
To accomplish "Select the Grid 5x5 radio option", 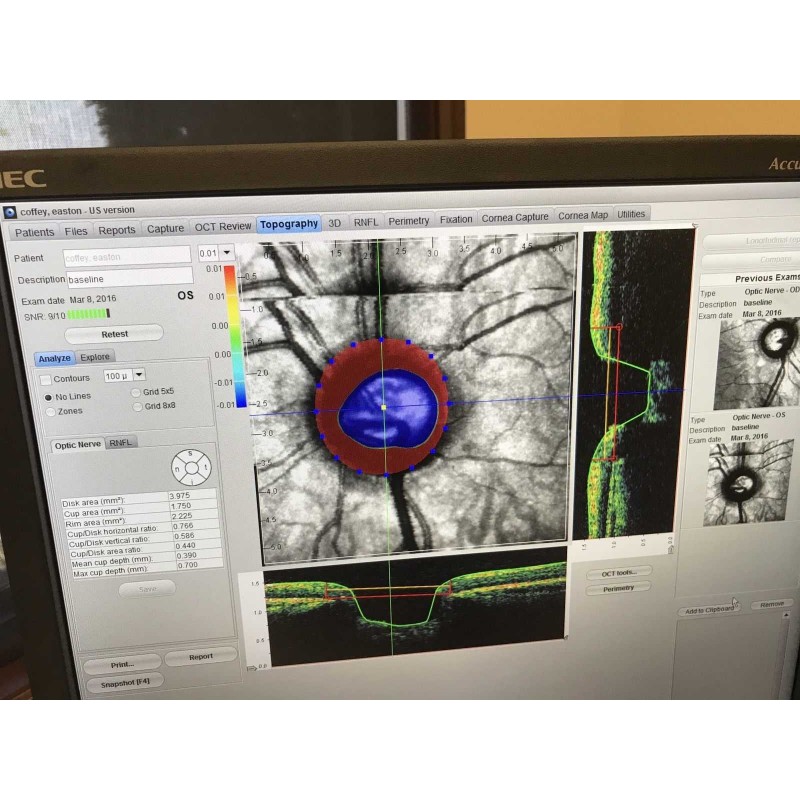I will 136,392.
